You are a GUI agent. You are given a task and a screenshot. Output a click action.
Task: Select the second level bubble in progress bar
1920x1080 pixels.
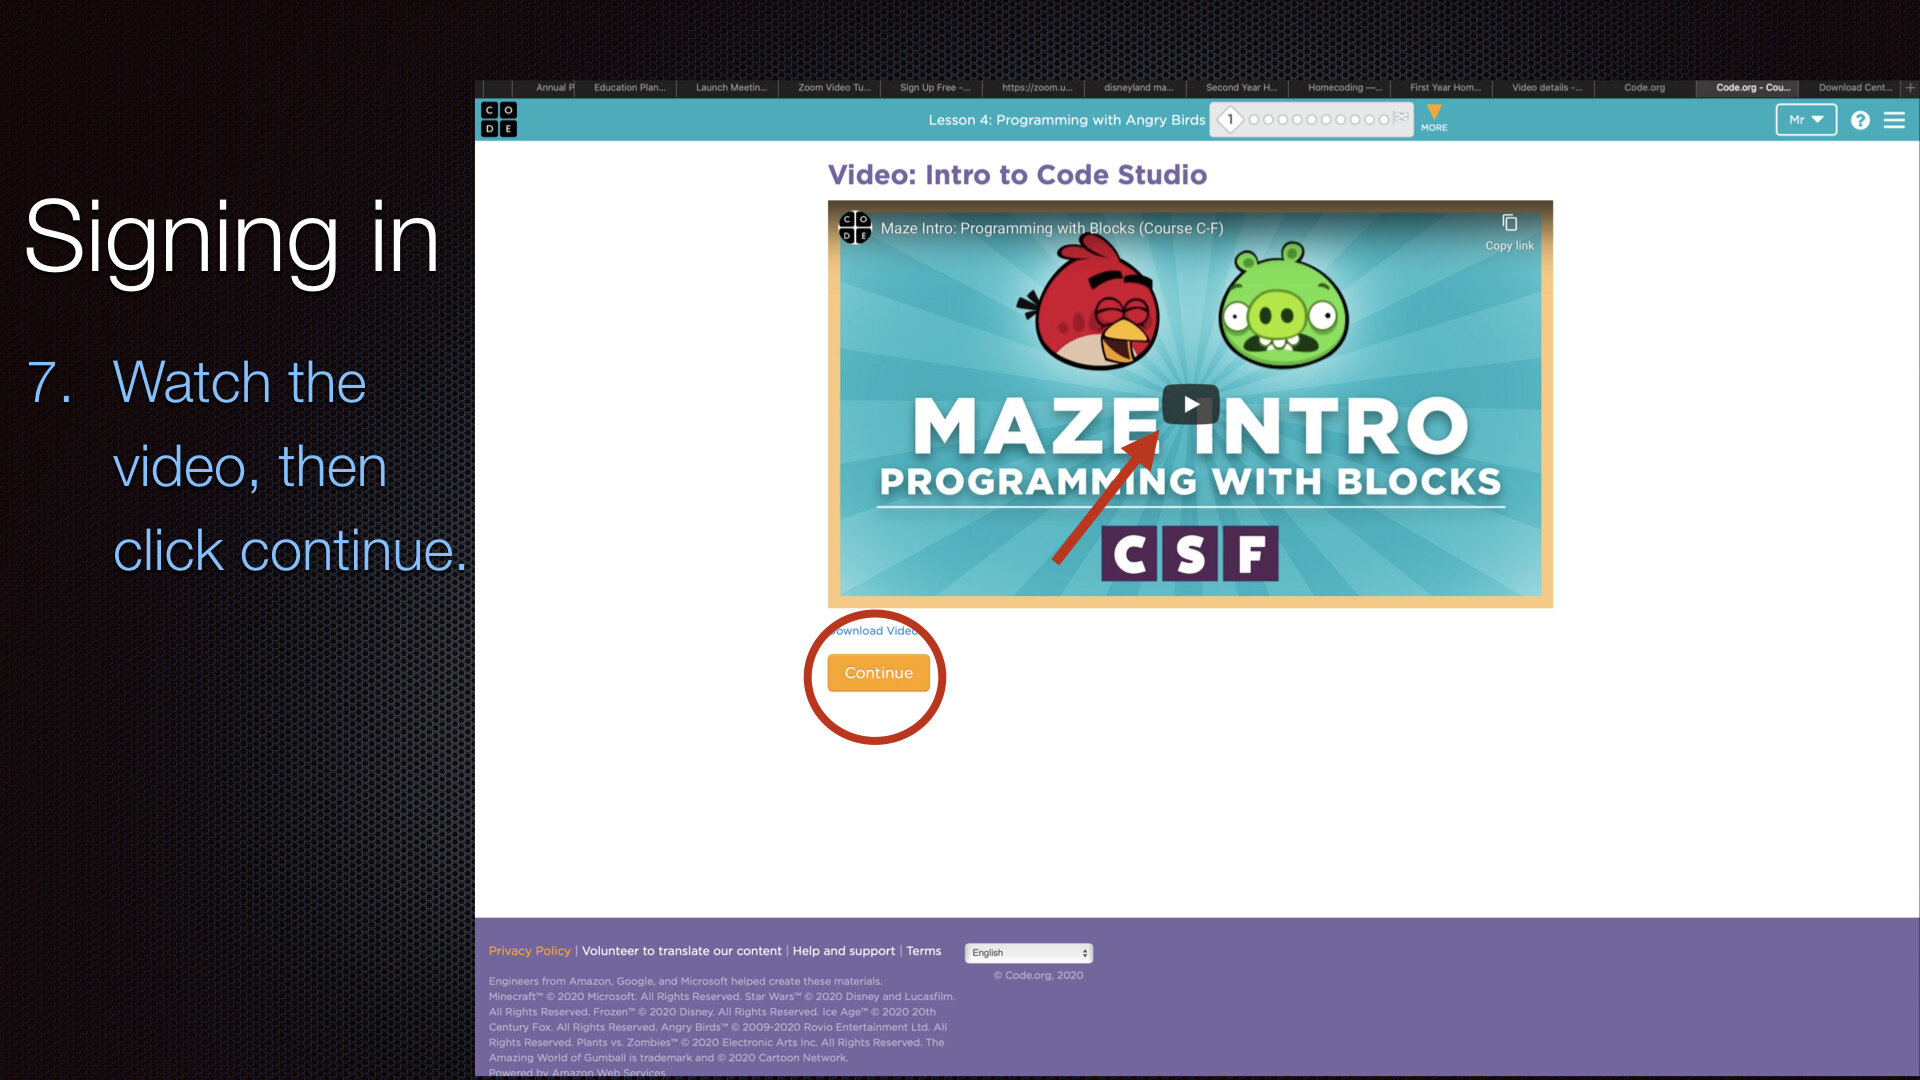click(1254, 119)
